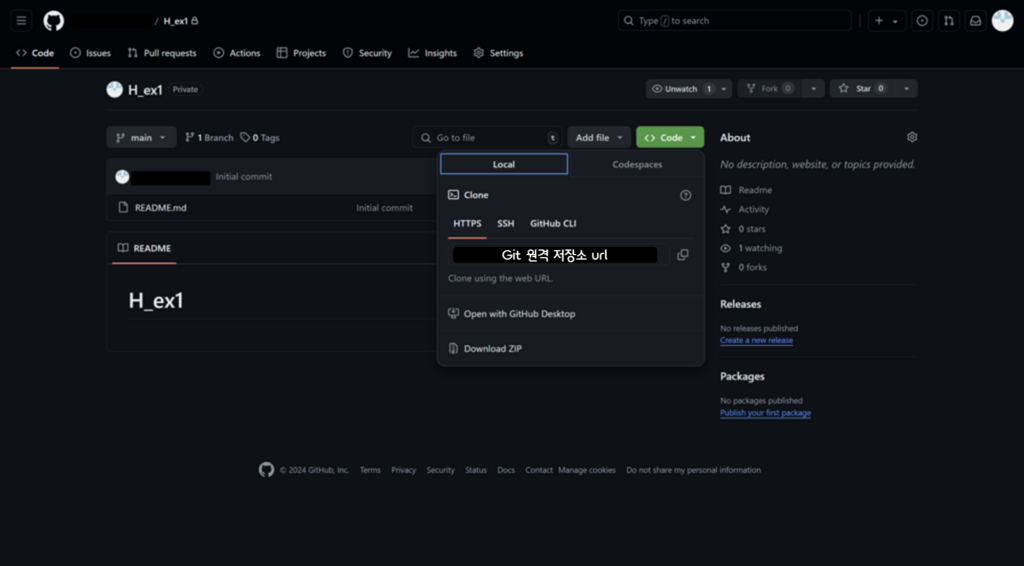Open the main branch selector
Screen dimensions: 1024x566
point(141,138)
